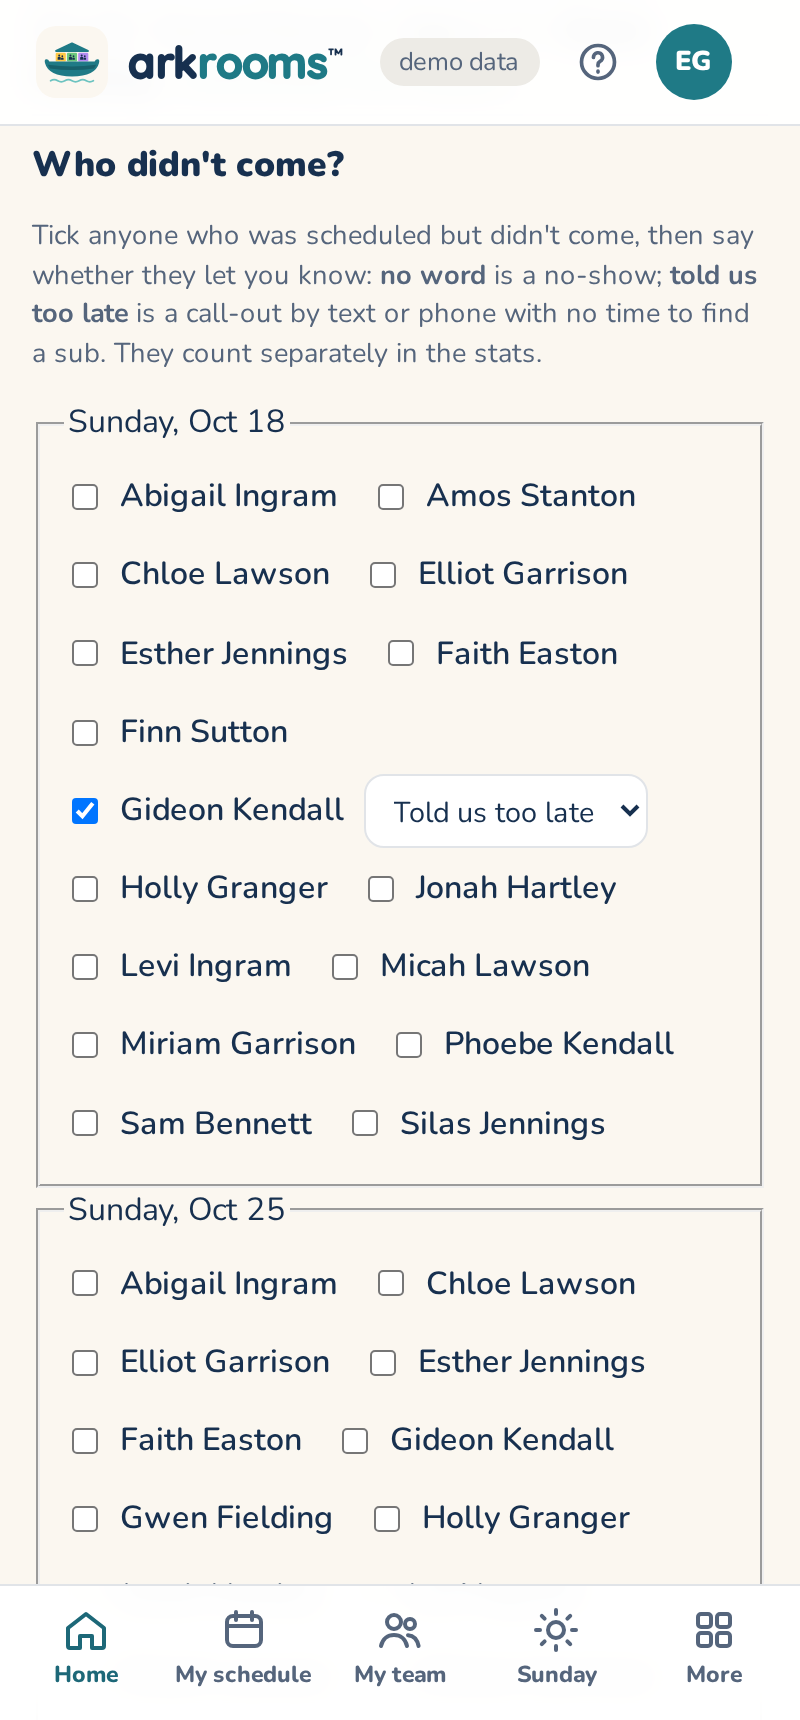The height and width of the screenshot is (1720, 800).
Task: Click the arkrooms wordmark
Action: point(236,63)
